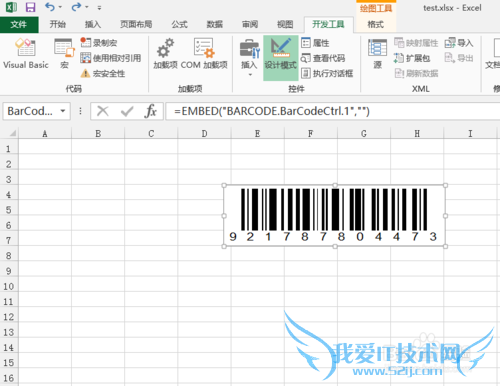Open the XML 源 source pane
This screenshot has height=386, width=500.
pyautogui.click(x=377, y=53)
